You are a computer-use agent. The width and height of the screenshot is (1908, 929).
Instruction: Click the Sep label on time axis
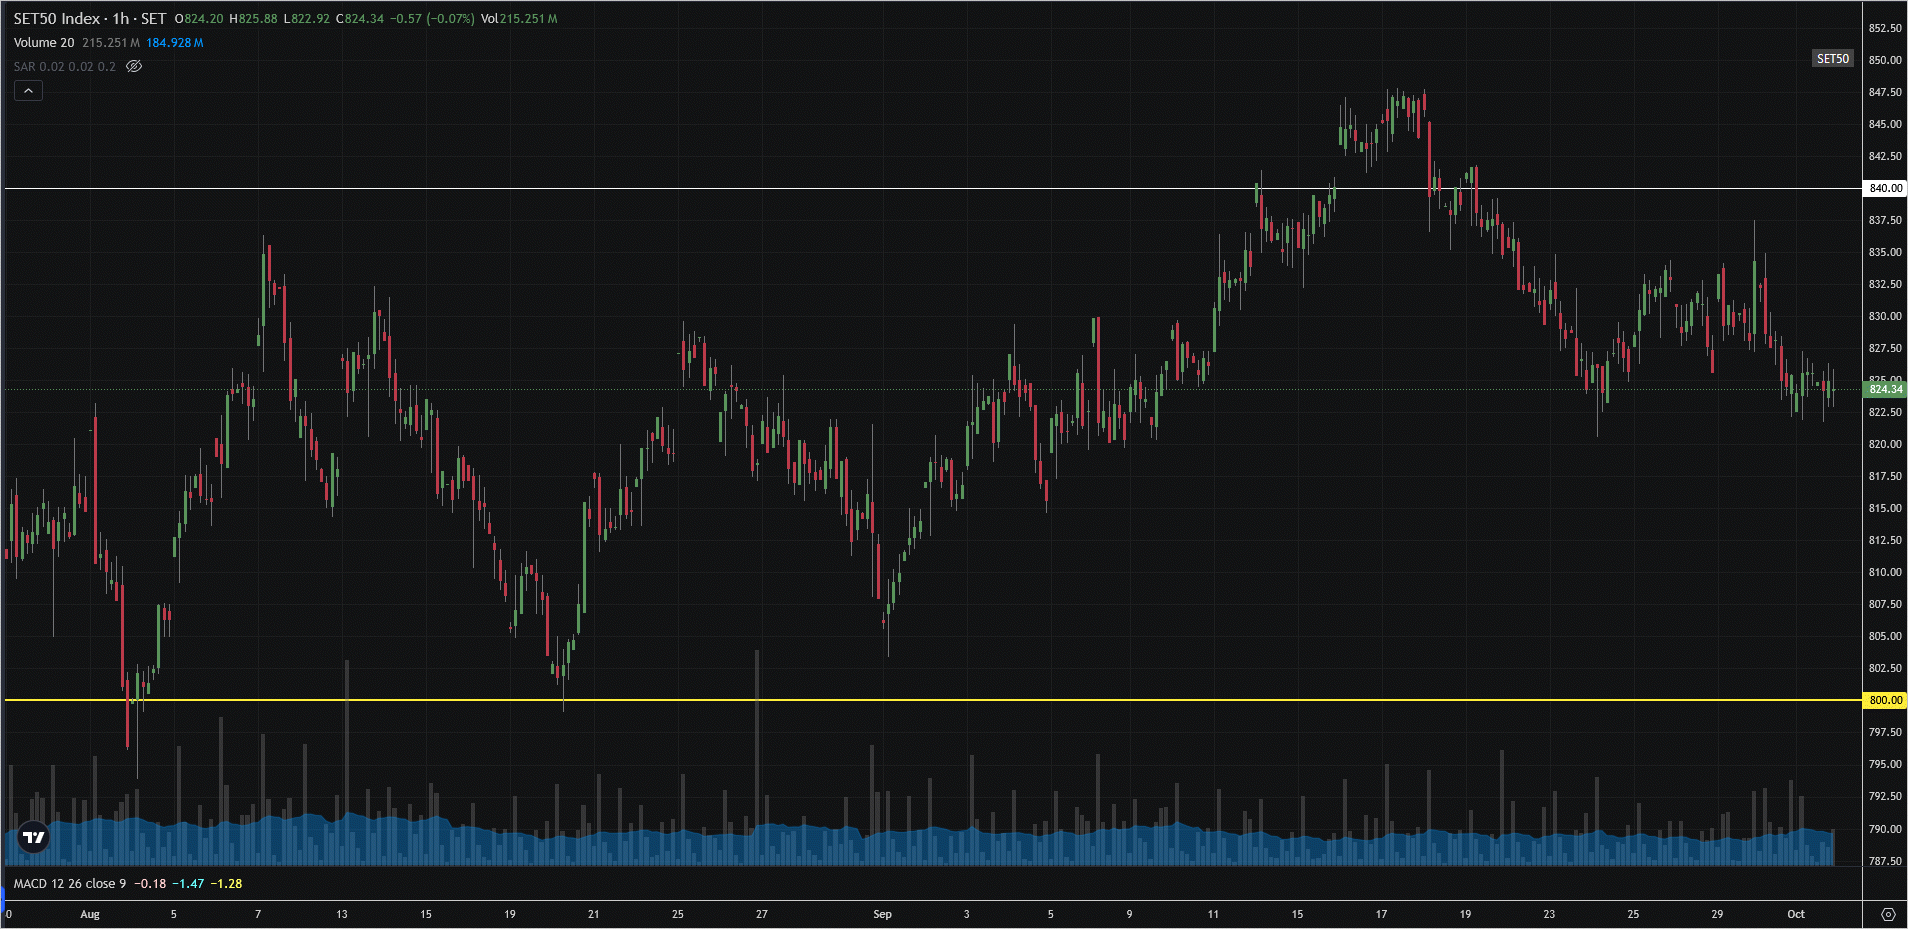tap(882, 914)
